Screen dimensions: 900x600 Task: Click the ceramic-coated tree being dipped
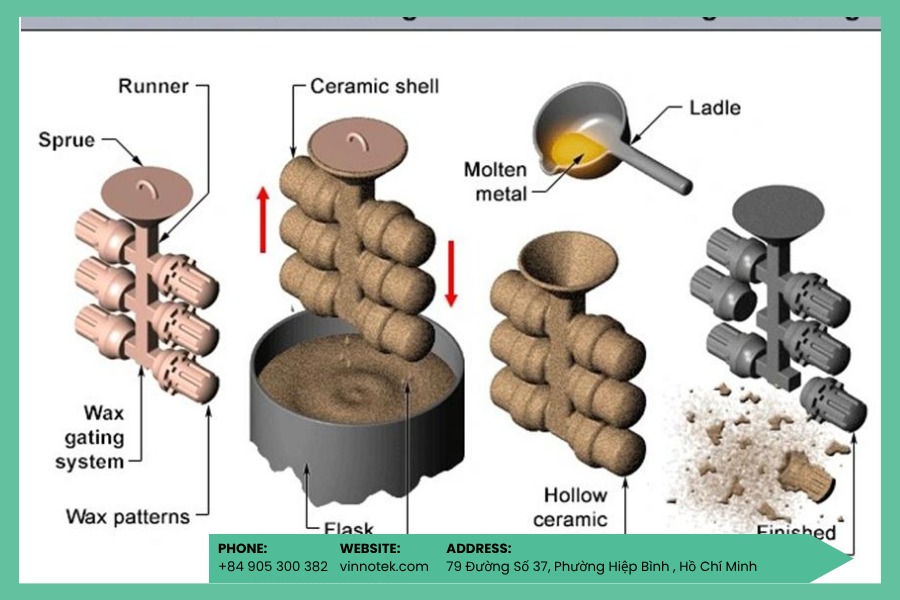coord(357,238)
